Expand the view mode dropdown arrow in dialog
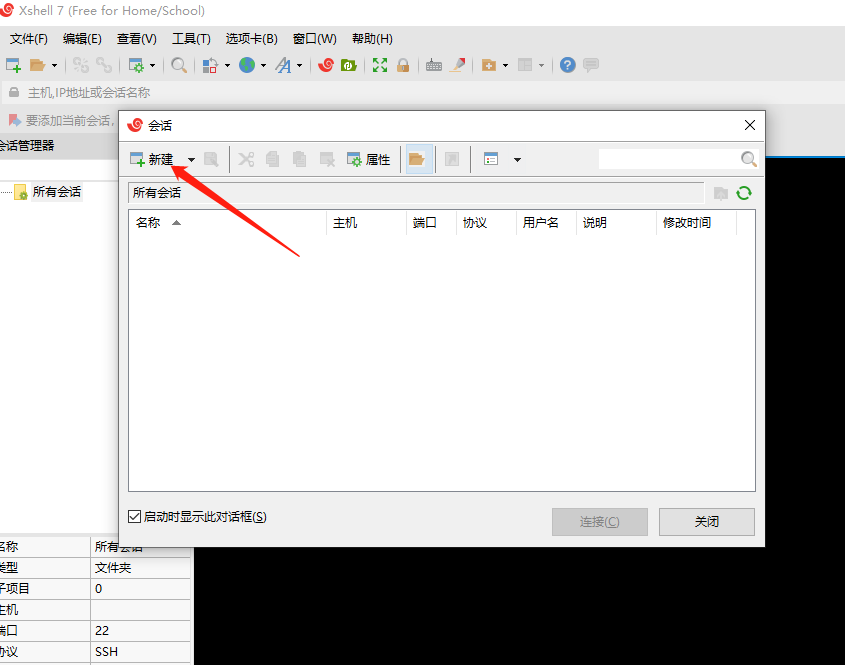The image size is (845, 665). pyautogui.click(x=517, y=160)
